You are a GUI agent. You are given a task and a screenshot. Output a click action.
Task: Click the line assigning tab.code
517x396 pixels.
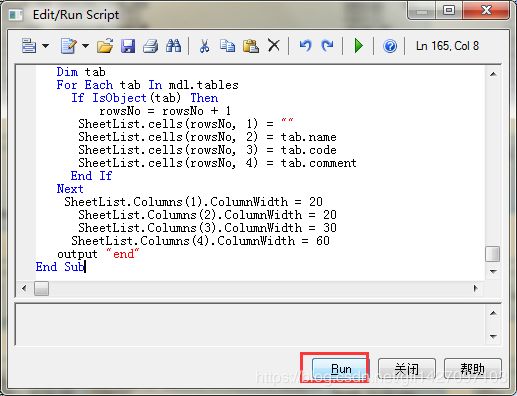tap(207, 150)
